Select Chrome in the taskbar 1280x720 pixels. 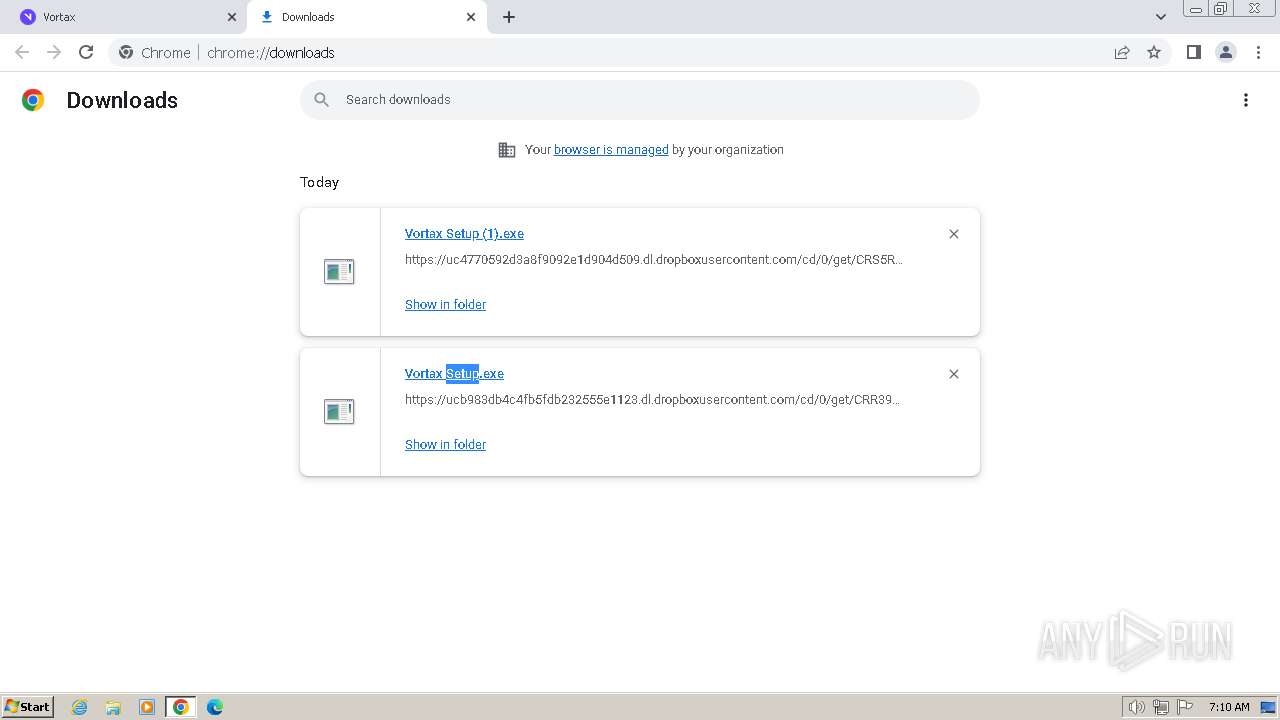pos(181,707)
